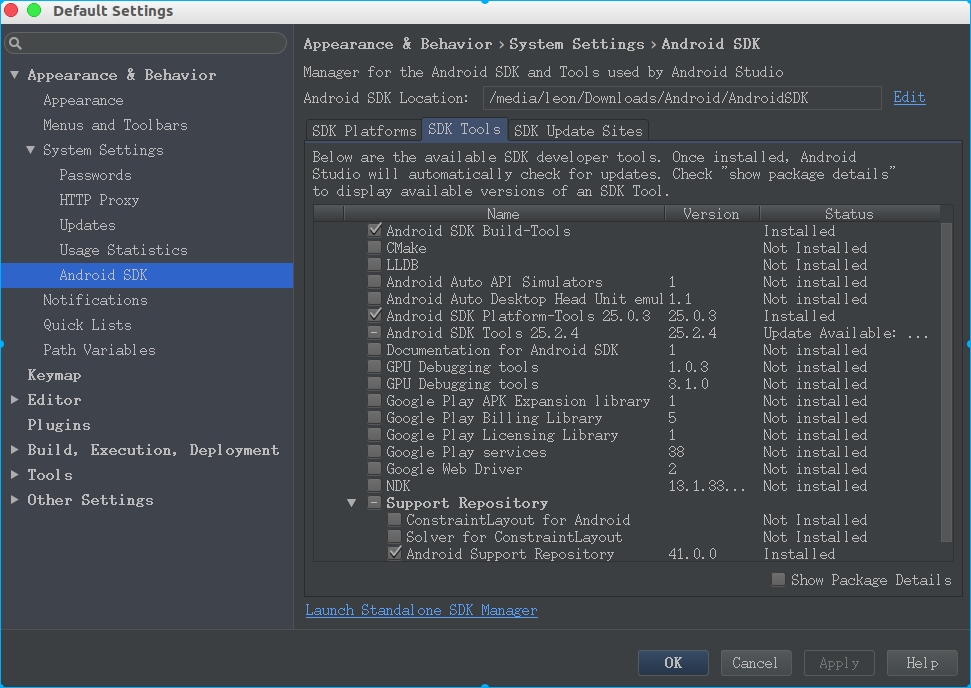Expand the Editor settings section

tap(12, 400)
